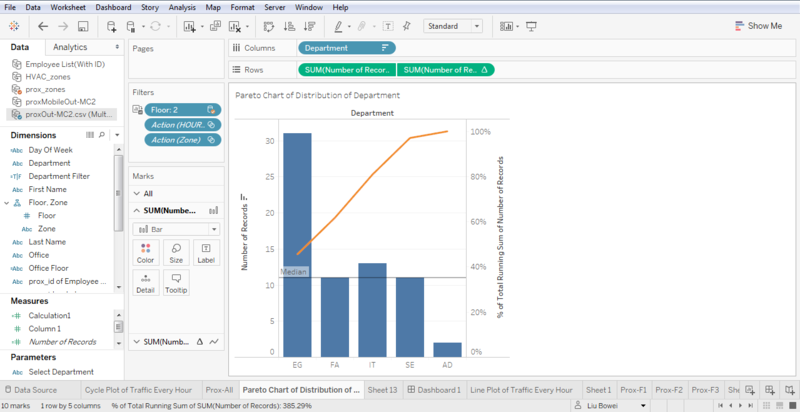
Task: Click the first SUM(Number of Recor.. pill on Rows
Action: [347, 70]
